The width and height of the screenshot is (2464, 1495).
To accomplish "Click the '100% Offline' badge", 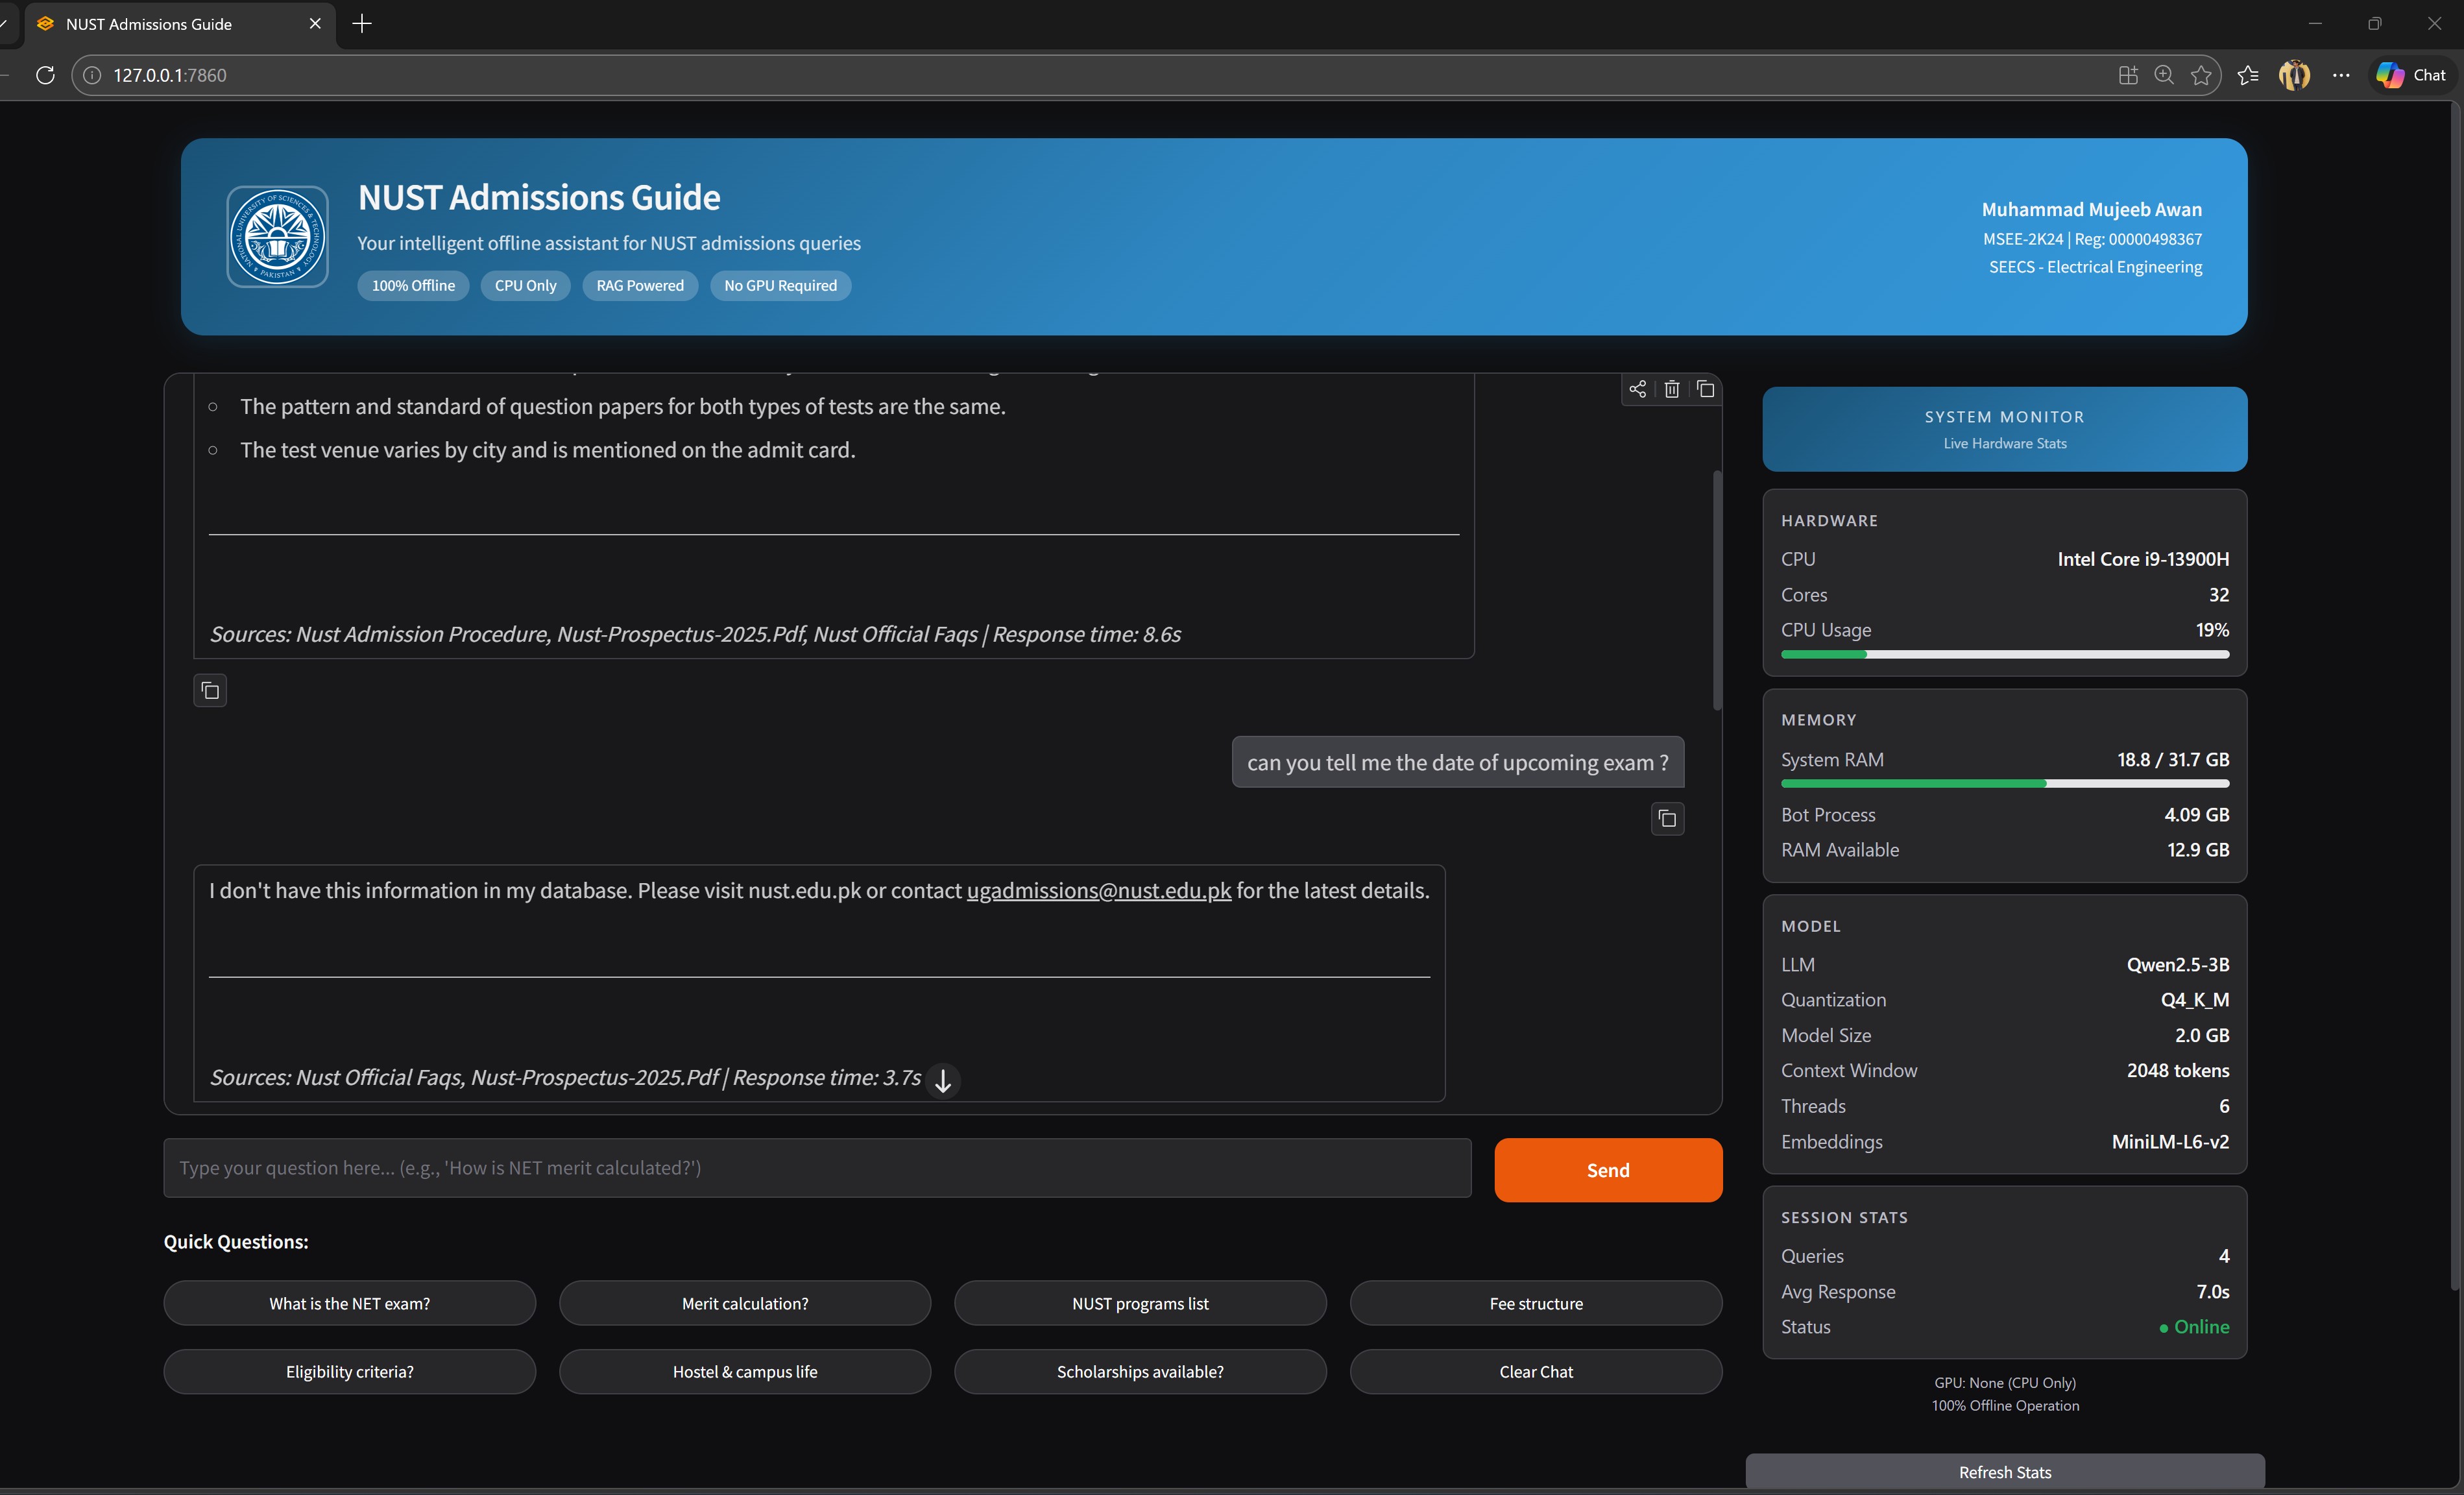I will point(413,285).
